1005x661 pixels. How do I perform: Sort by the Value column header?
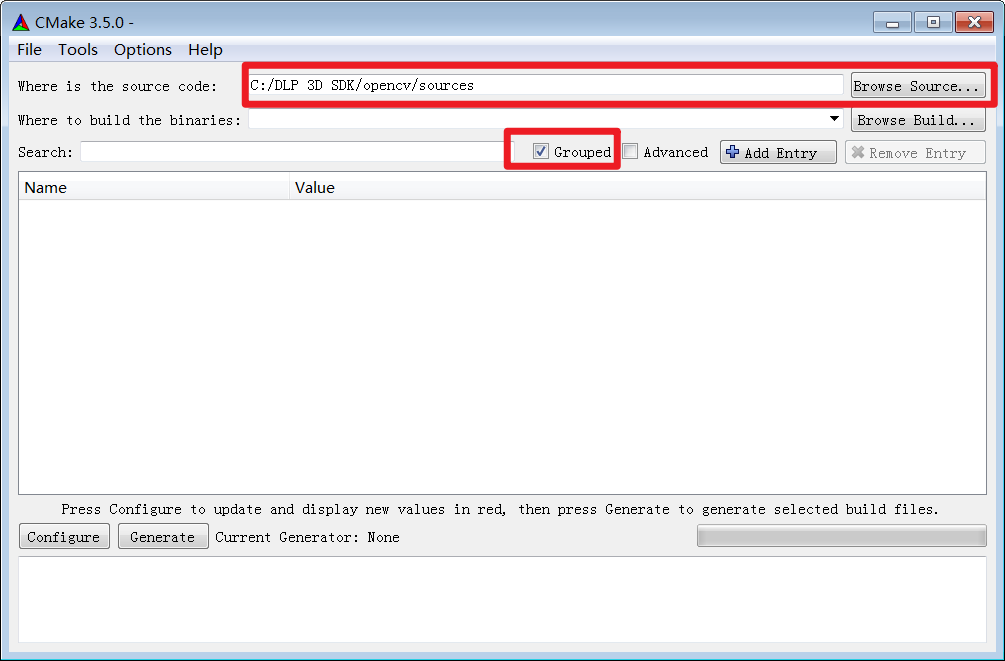638,187
